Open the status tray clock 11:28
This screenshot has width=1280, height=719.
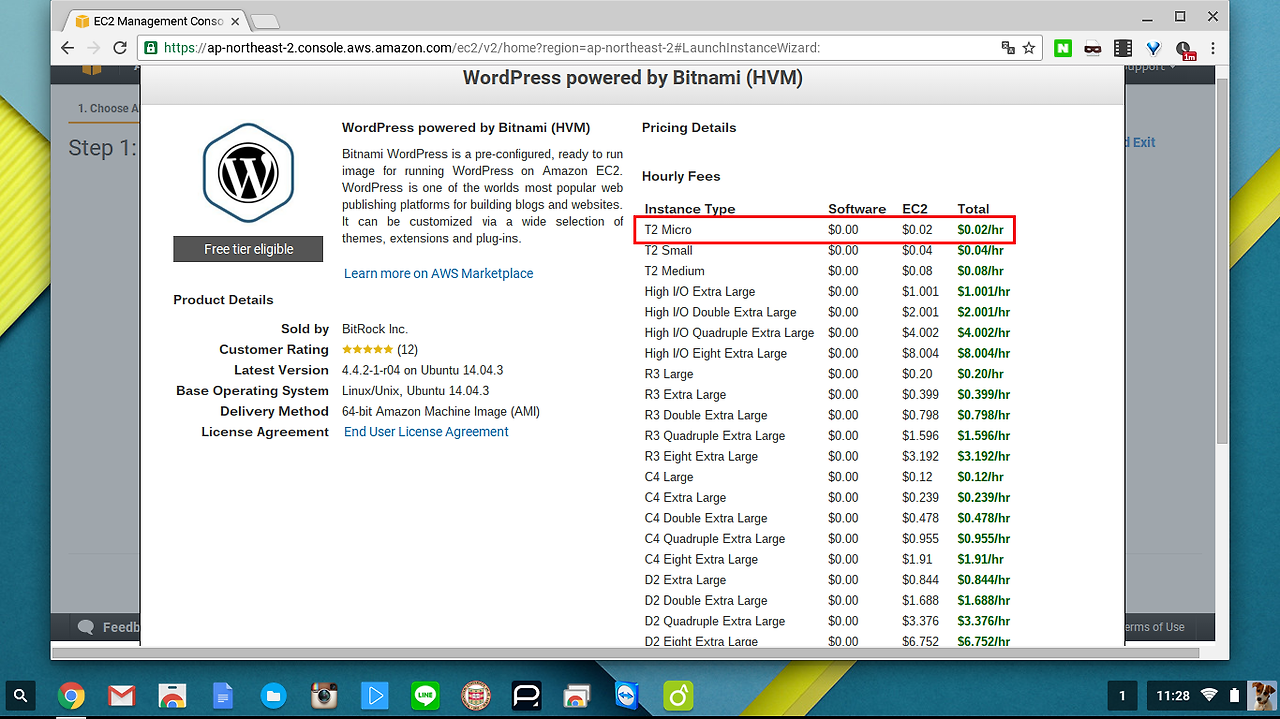1173,696
